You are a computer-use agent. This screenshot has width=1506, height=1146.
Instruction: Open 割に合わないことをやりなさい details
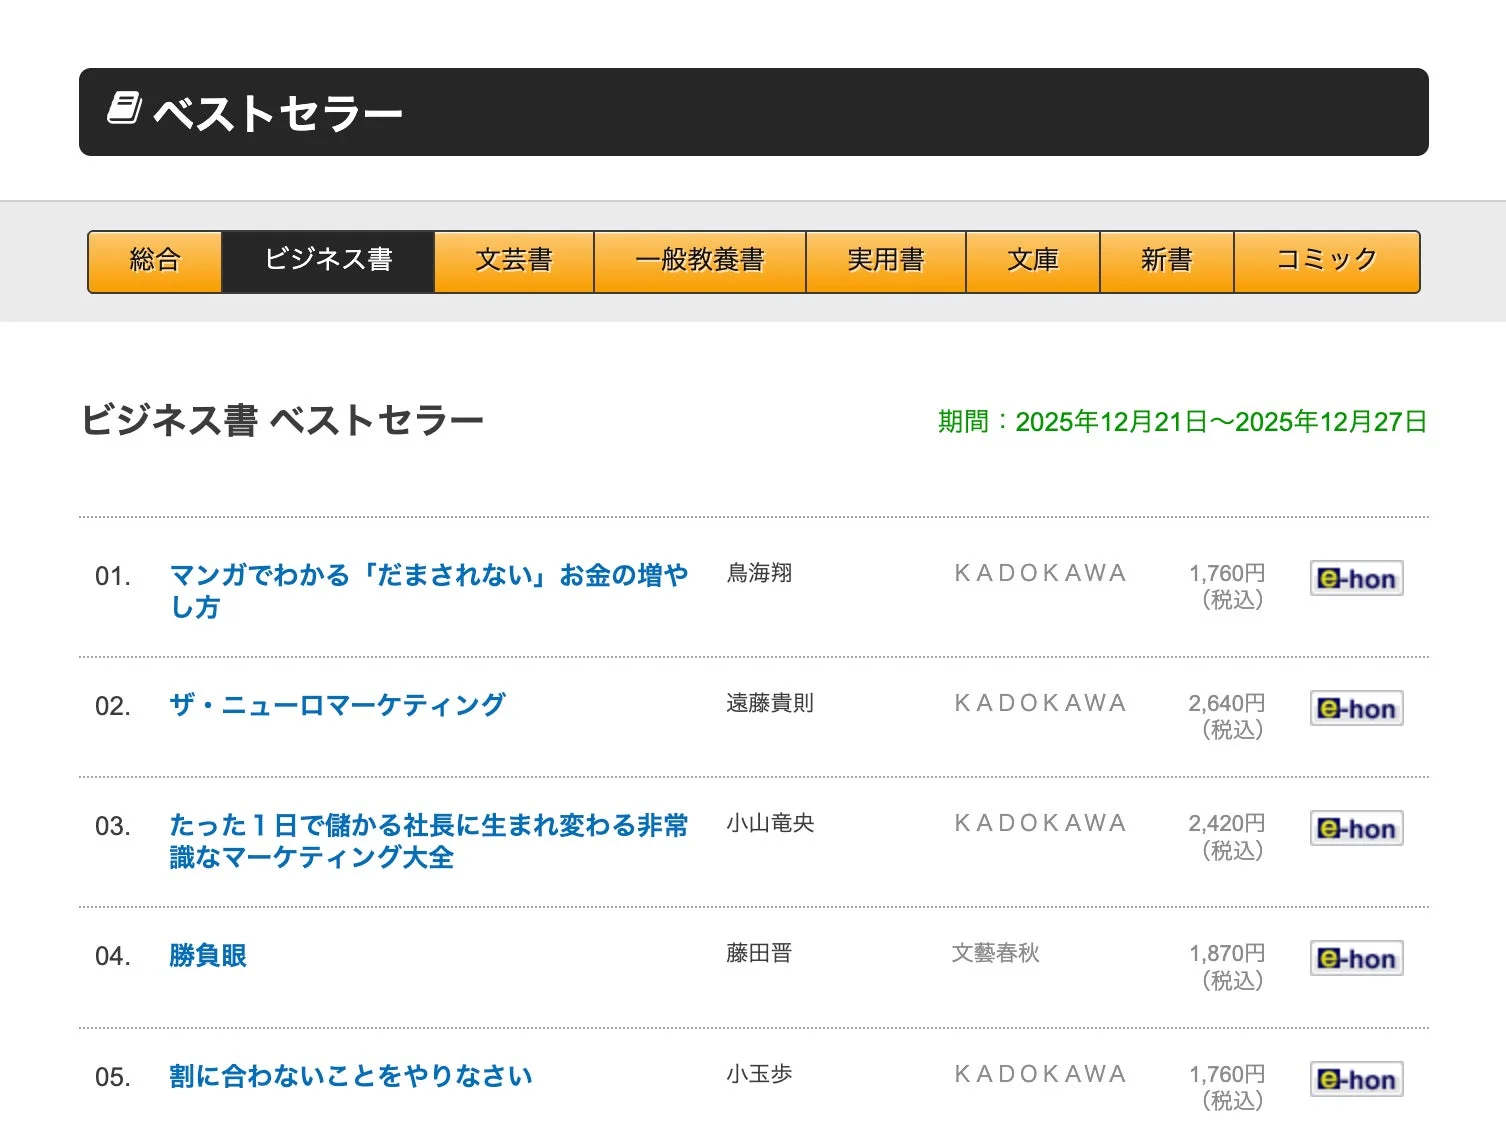click(351, 1075)
